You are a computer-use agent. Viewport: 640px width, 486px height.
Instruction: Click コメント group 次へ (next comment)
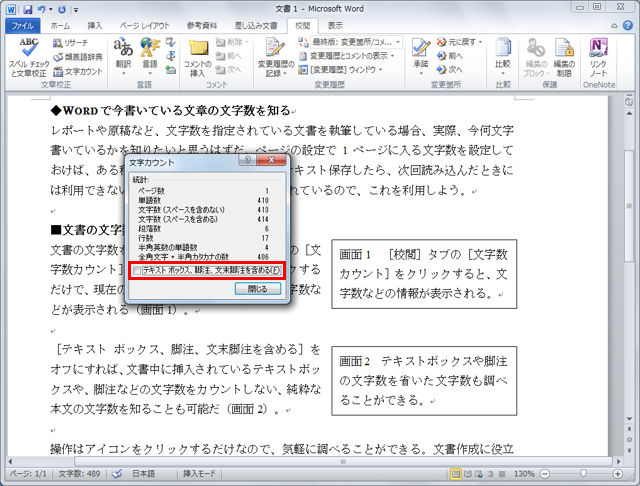click(x=229, y=70)
